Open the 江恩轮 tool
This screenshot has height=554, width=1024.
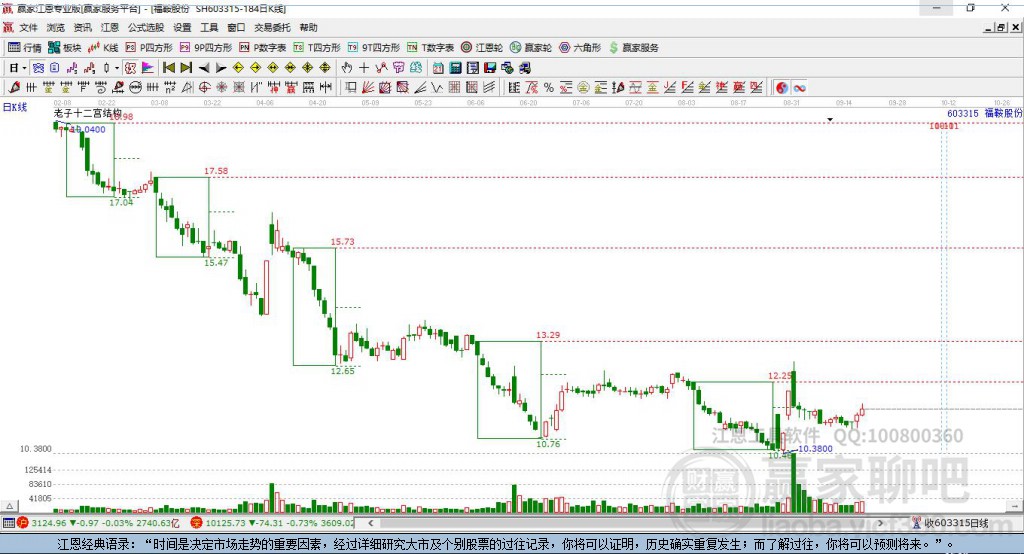(x=482, y=48)
